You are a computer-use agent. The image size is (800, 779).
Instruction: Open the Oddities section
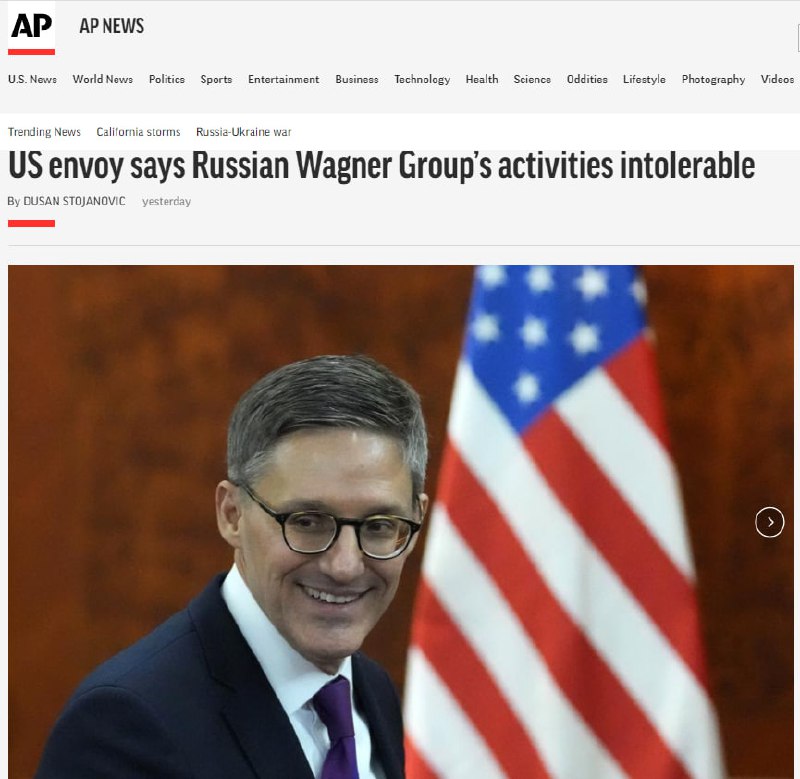587,79
